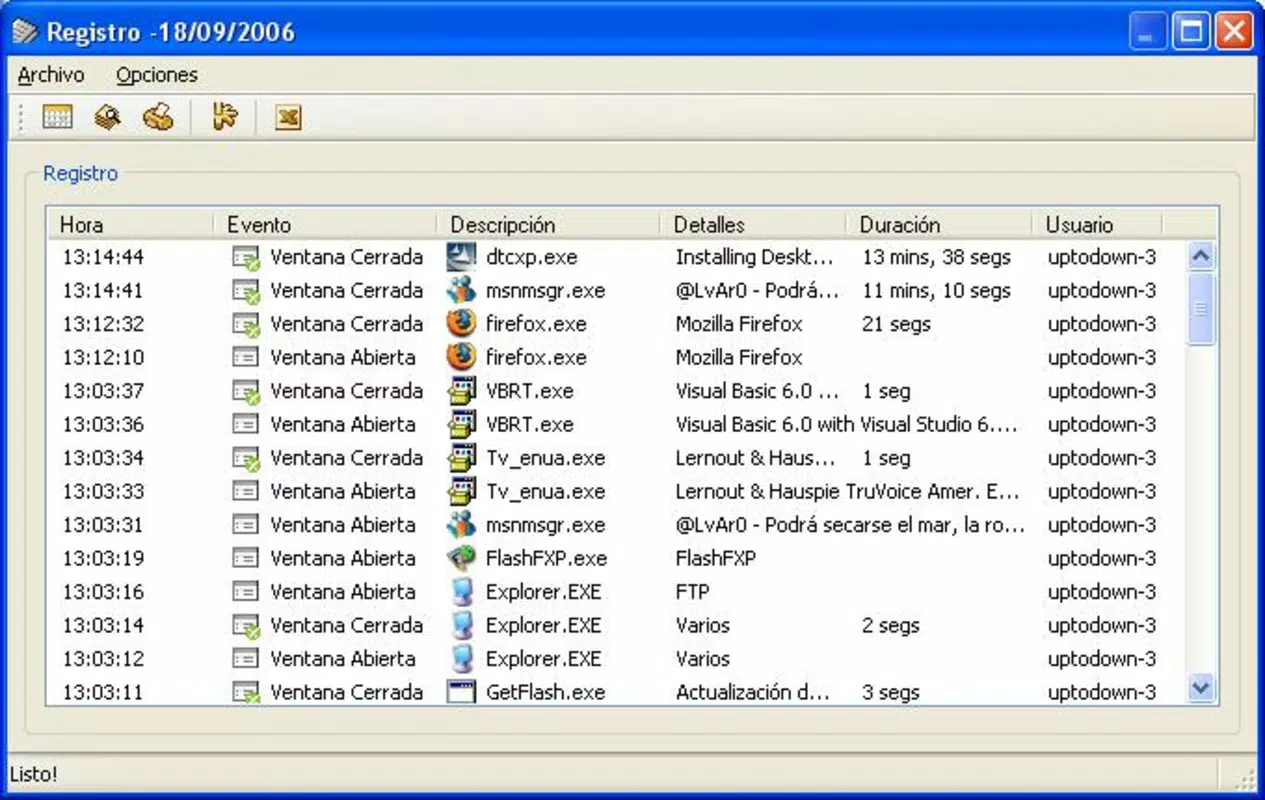1265x800 pixels.
Task: Click Explorer.EXE icon in 13:03:14 row
Action: [461, 625]
